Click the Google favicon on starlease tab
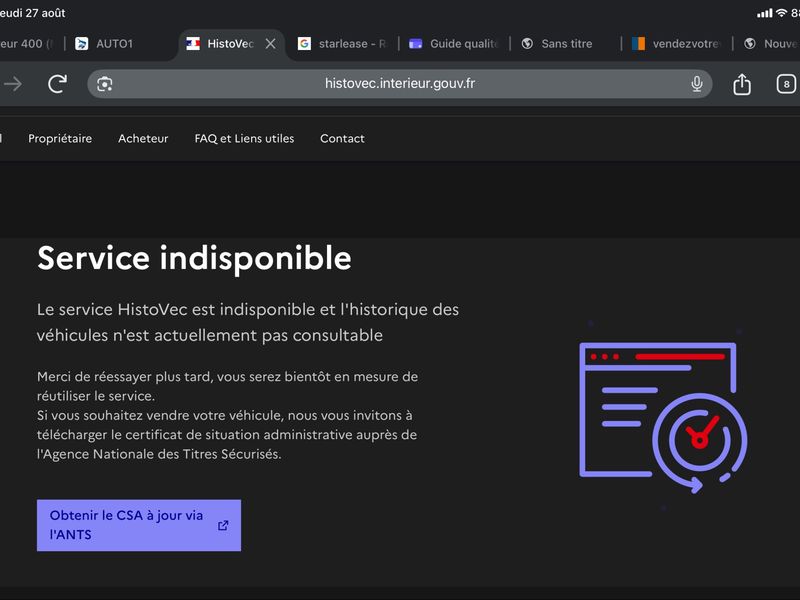Viewport: 800px width, 600px height. pyautogui.click(x=304, y=44)
